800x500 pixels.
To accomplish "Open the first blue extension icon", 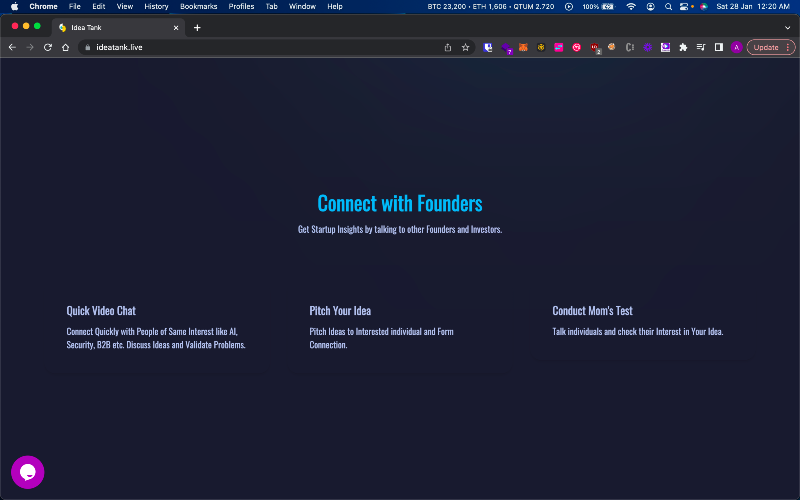I will click(x=488, y=47).
